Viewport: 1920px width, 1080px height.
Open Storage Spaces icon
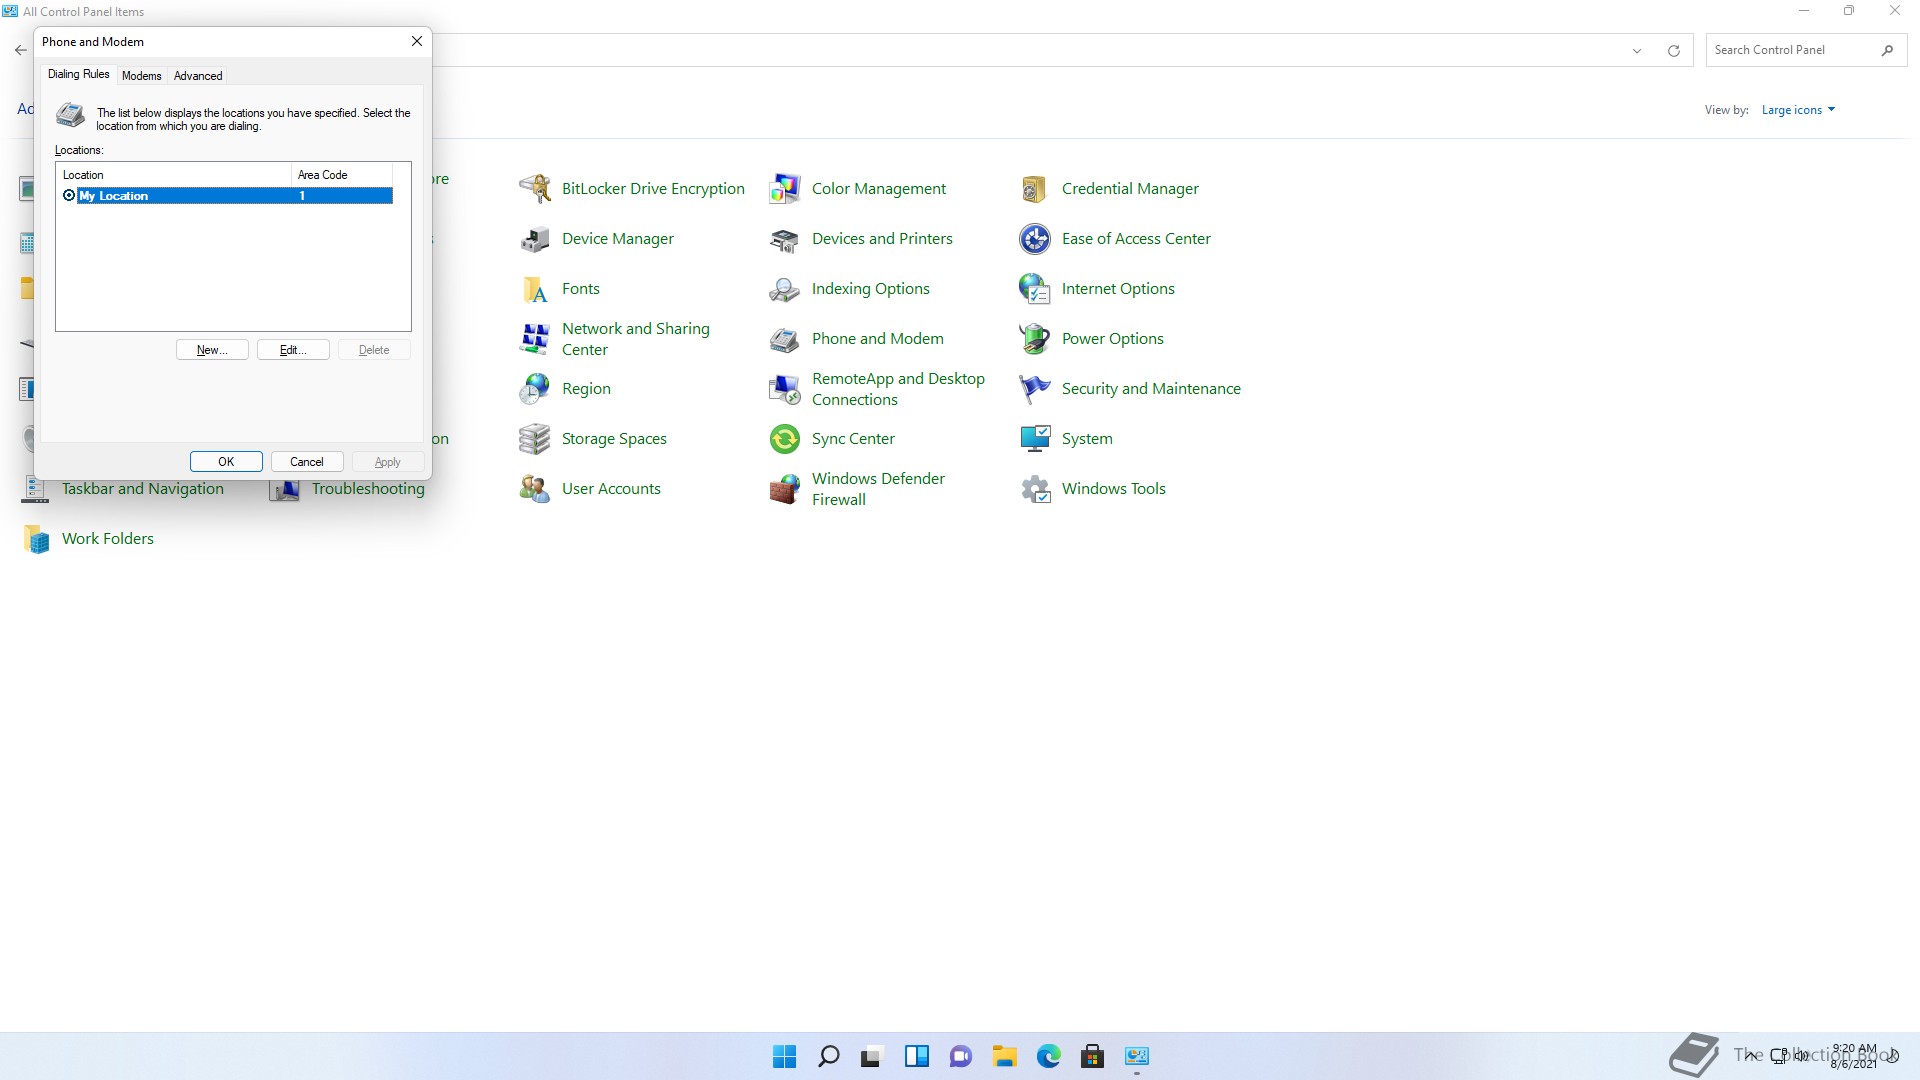point(535,438)
